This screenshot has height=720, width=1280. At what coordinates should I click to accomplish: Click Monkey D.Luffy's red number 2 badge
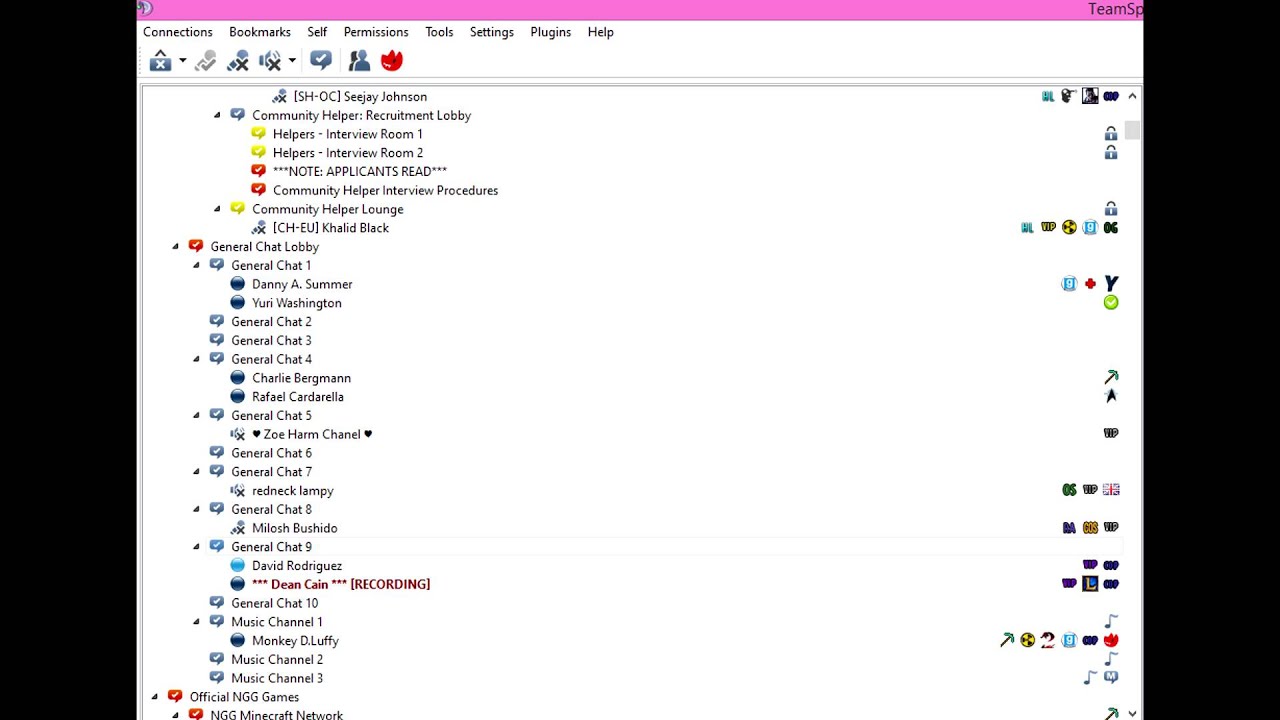1047,641
